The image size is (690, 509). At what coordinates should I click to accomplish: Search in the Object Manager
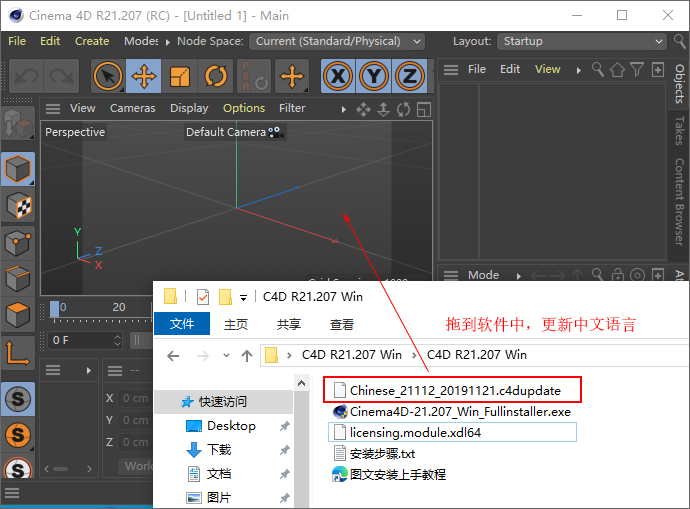(597, 70)
